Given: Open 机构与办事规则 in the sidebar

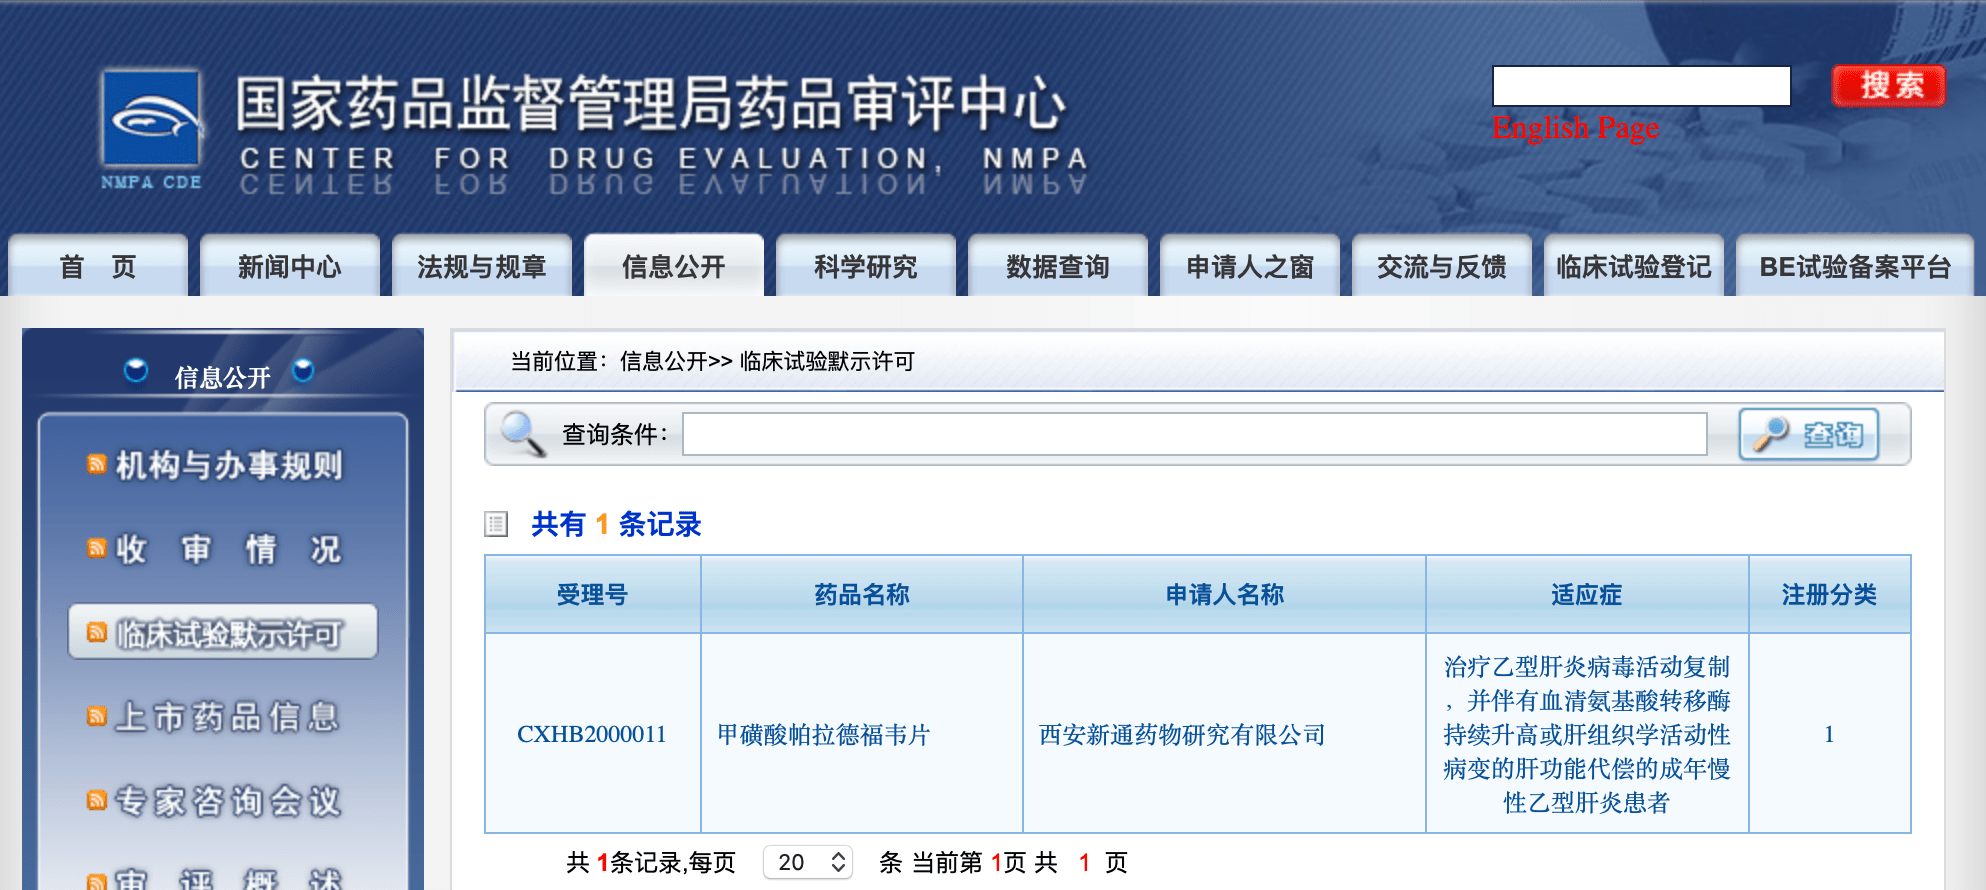Looking at the screenshot, I should [229, 465].
